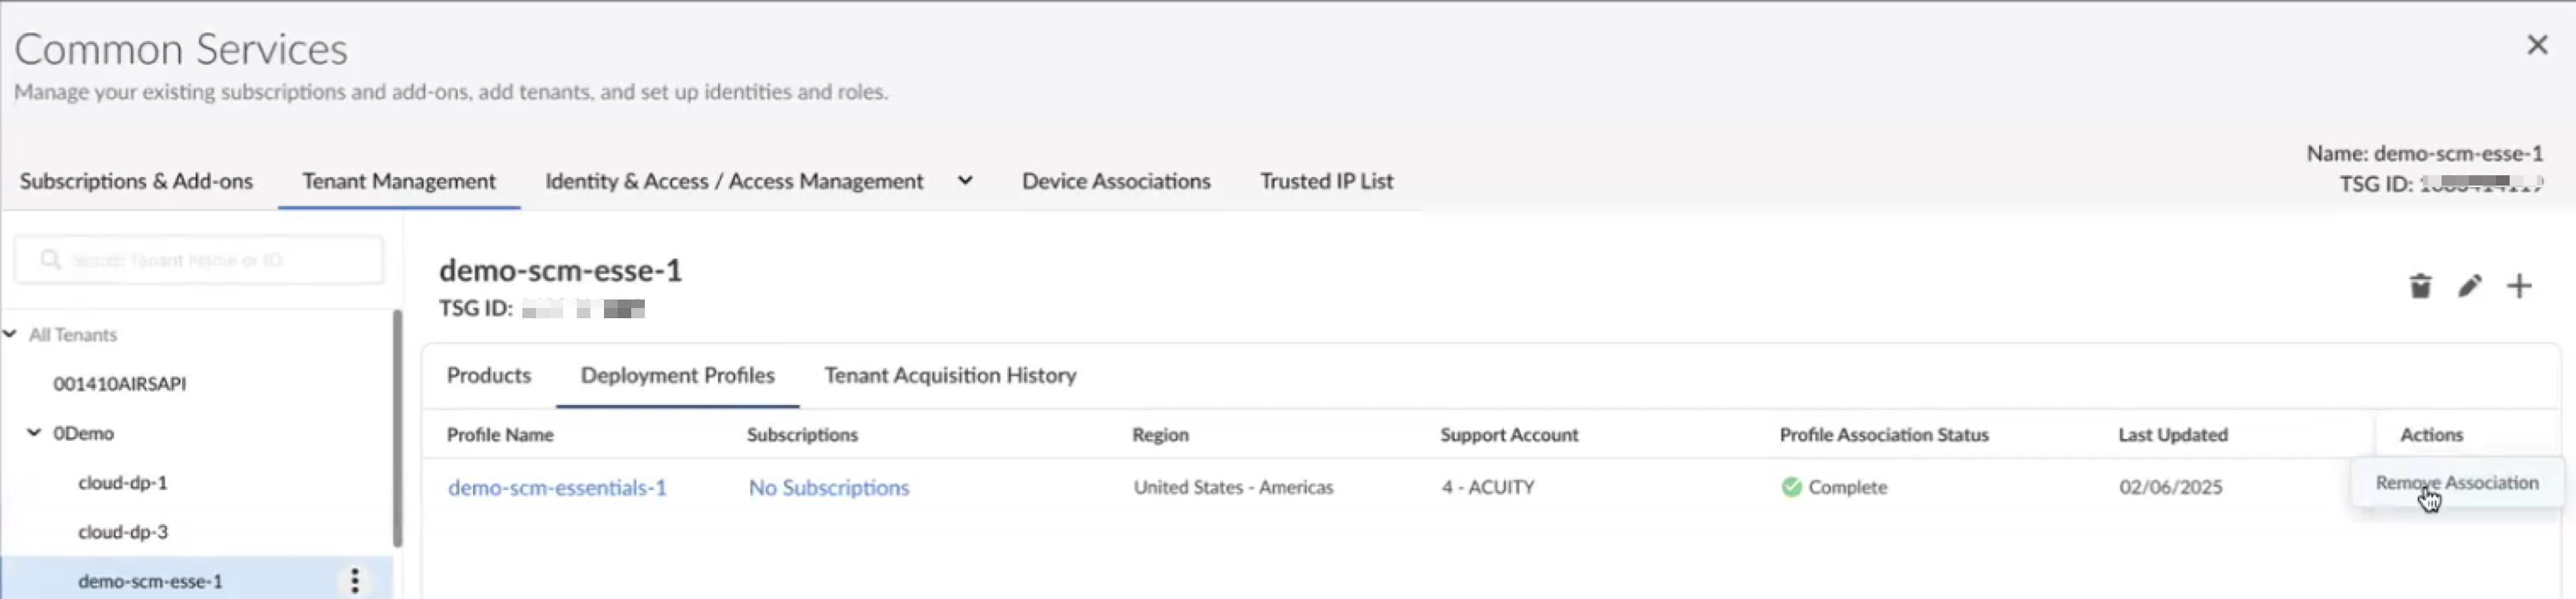The height and width of the screenshot is (599, 2576).
Task: Click the No Subscriptions link
Action: 829,487
